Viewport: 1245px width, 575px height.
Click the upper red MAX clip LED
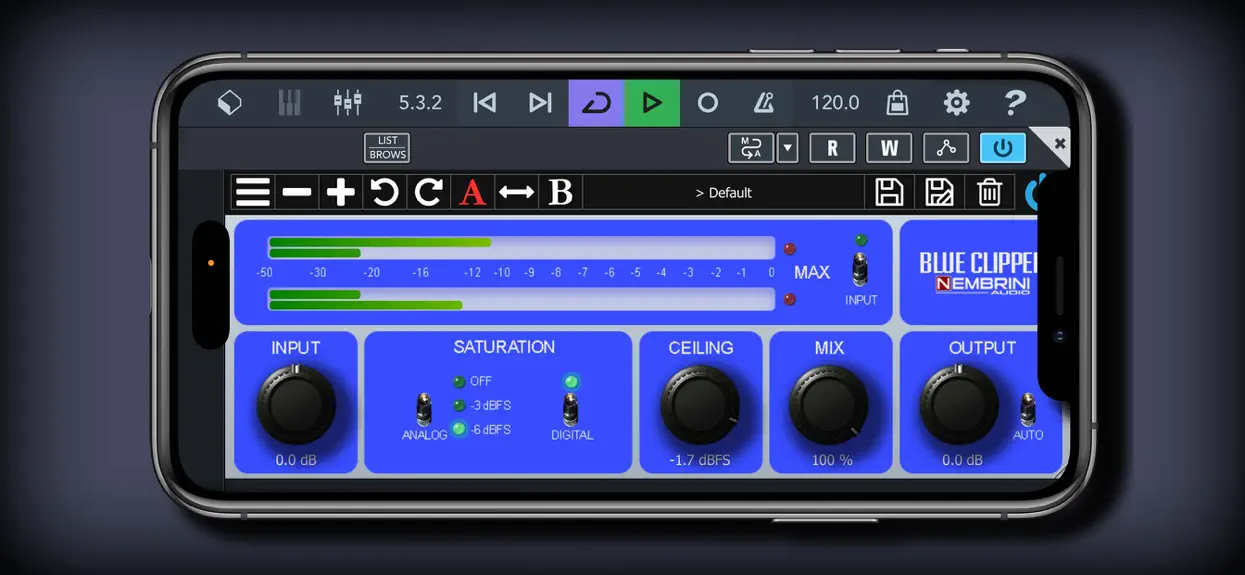pyautogui.click(x=790, y=249)
